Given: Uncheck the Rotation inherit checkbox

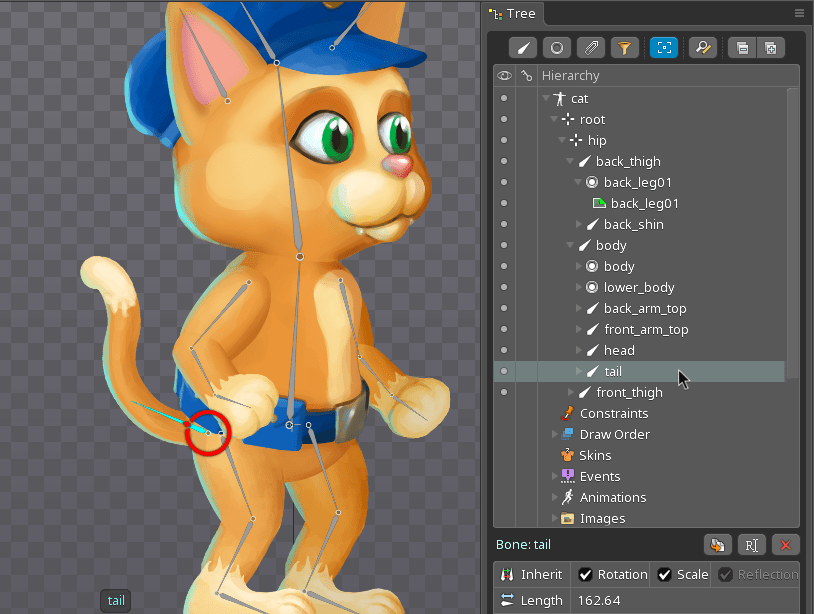Looking at the screenshot, I should [x=586, y=575].
